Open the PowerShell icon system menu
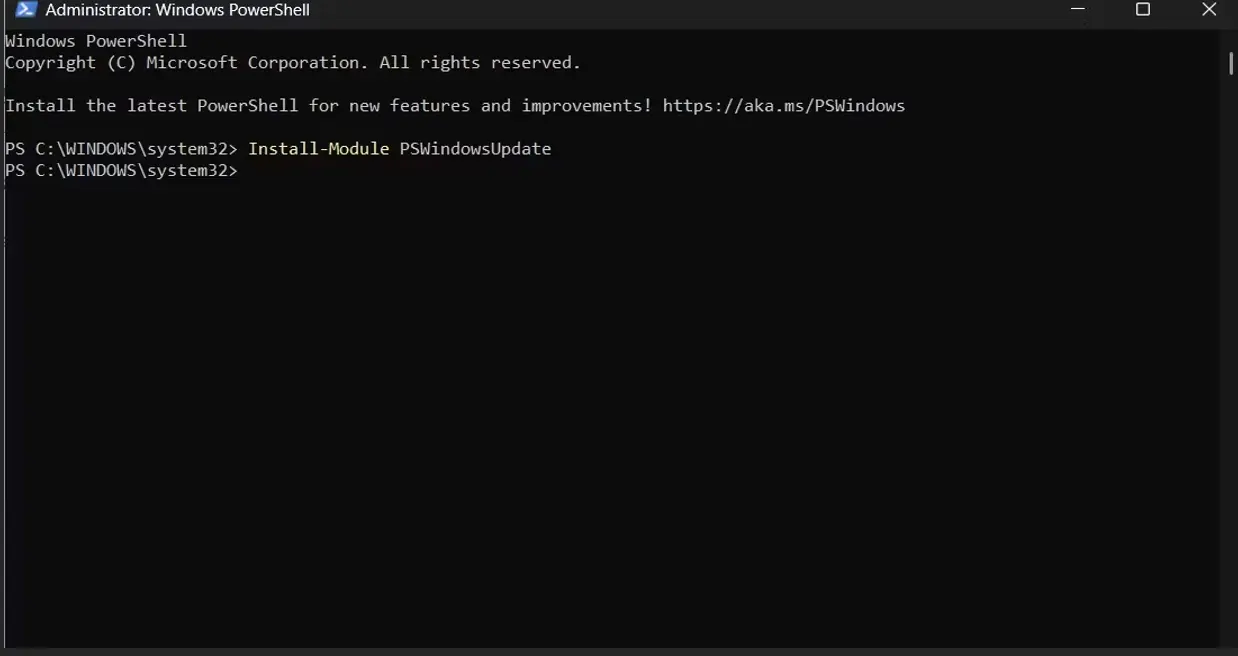Screen dimensions: 1238x656 click(x=26, y=10)
